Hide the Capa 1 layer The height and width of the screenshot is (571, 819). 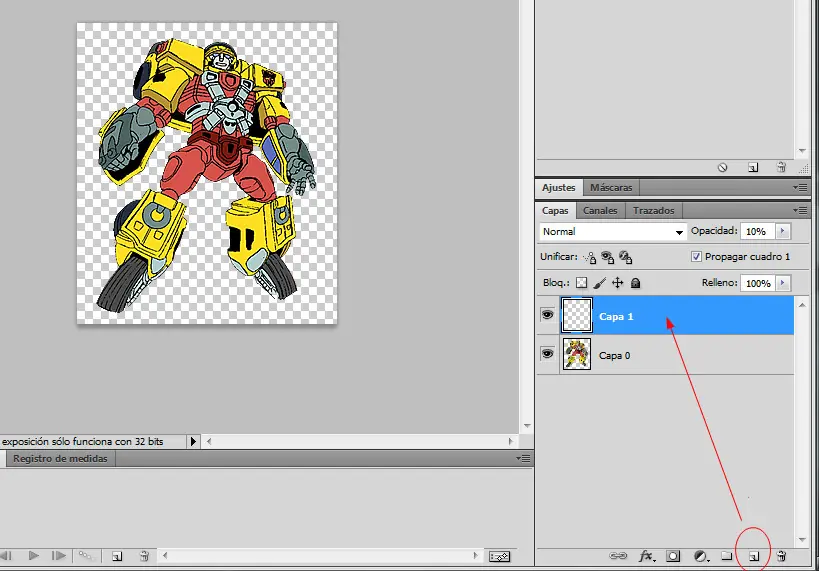pos(547,314)
